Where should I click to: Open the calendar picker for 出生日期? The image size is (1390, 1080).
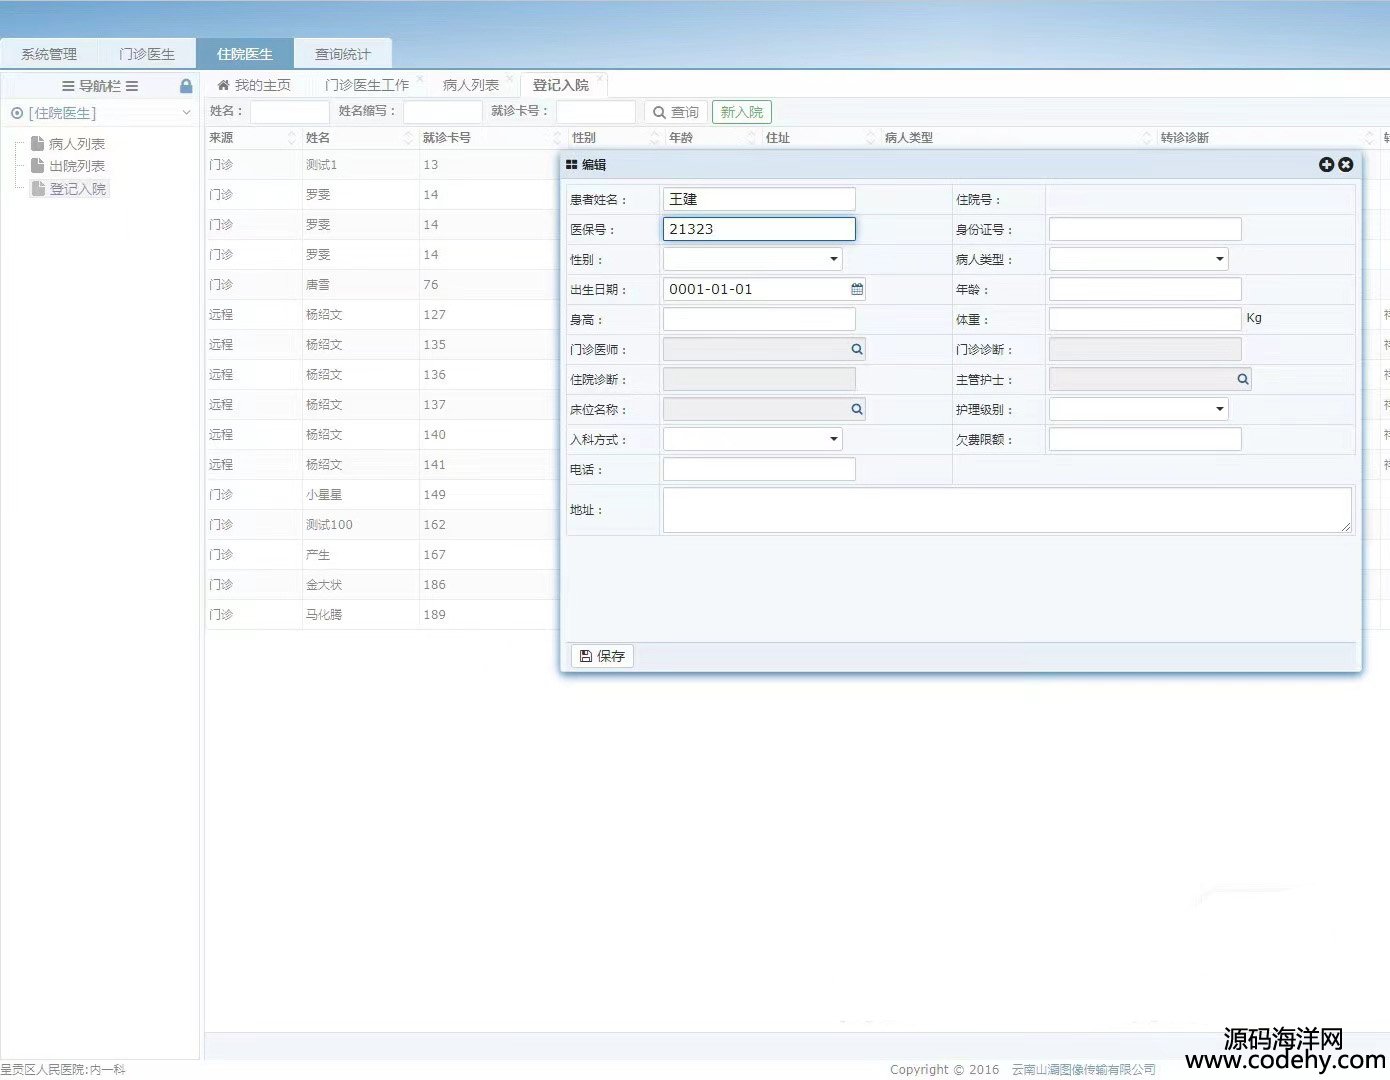click(857, 289)
